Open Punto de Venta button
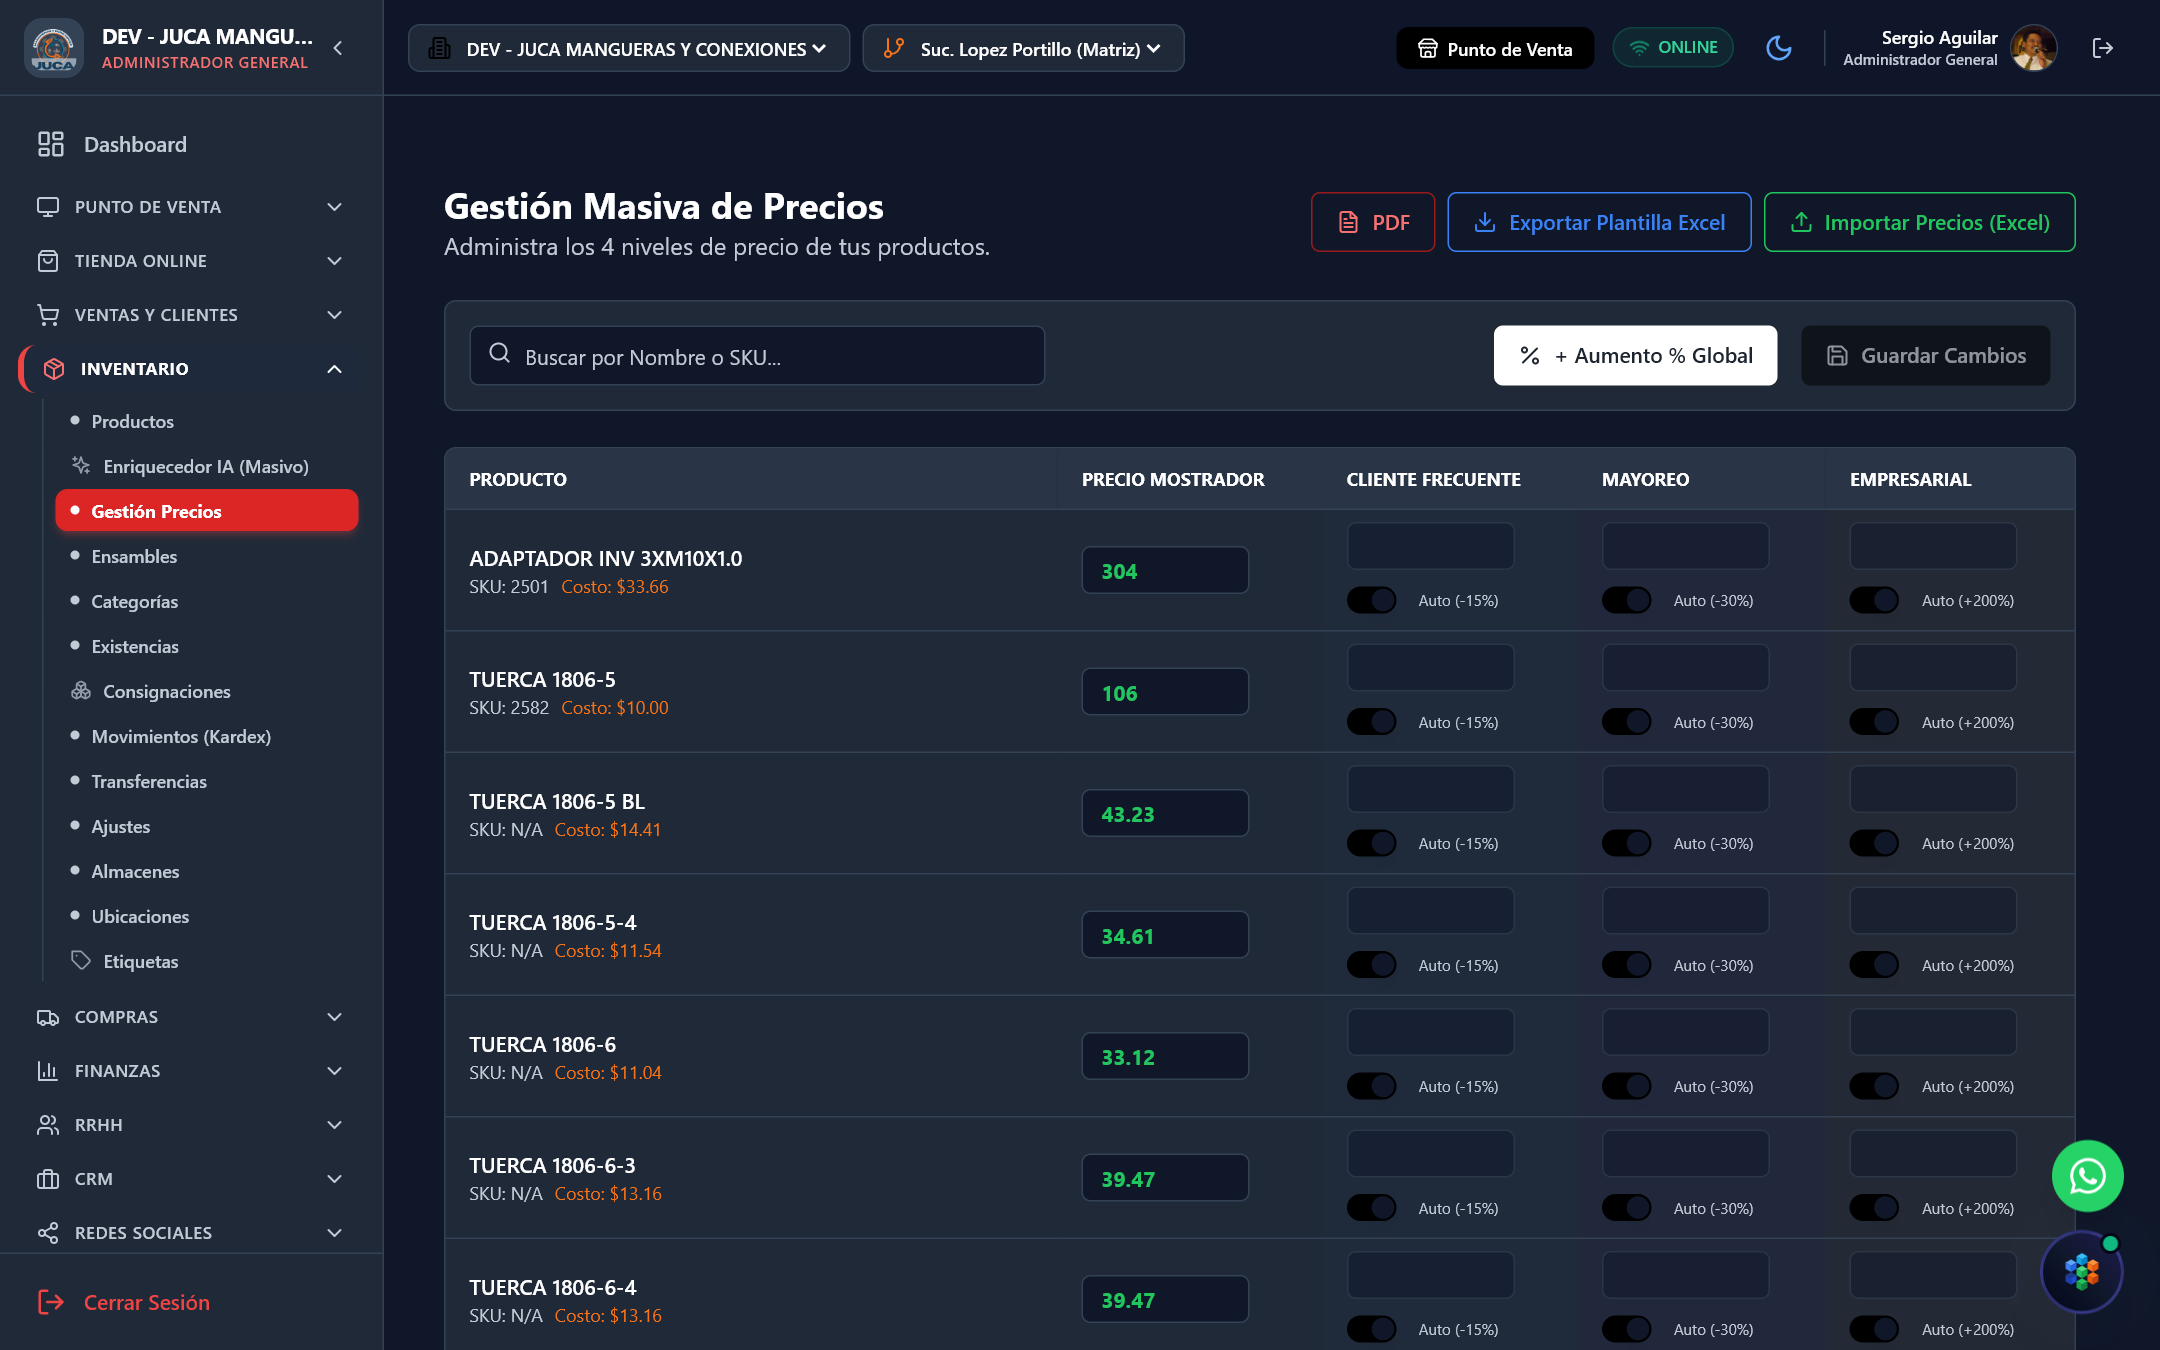The width and height of the screenshot is (2160, 1350). click(1495, 48)
